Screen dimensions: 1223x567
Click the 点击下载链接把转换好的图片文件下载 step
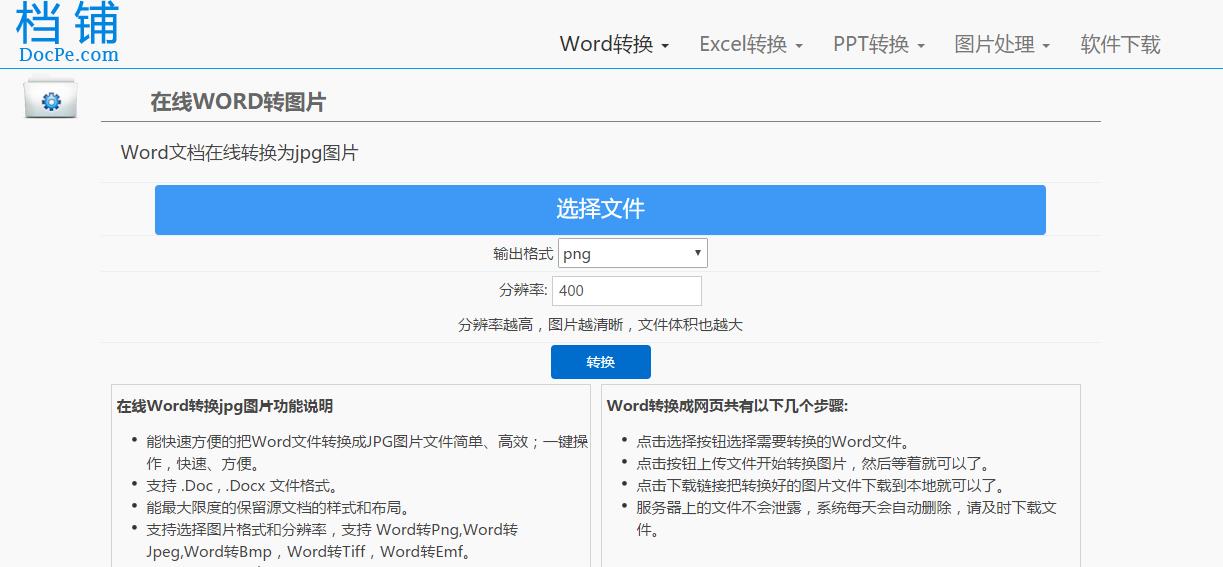pyautogui.click(x=821, y=485)
